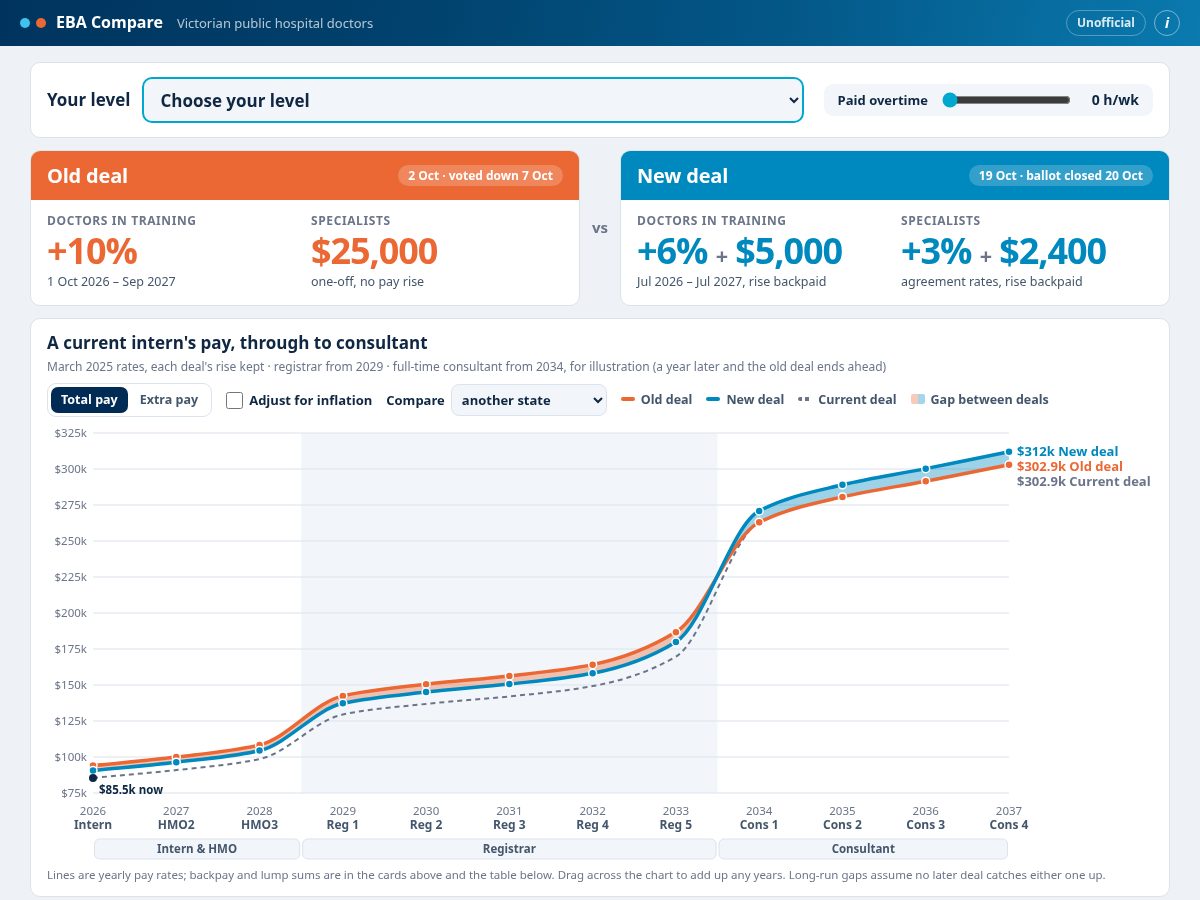Click the '+10%' old deal figure
The image size is (1200, 900).
click(x=92, y=251)
